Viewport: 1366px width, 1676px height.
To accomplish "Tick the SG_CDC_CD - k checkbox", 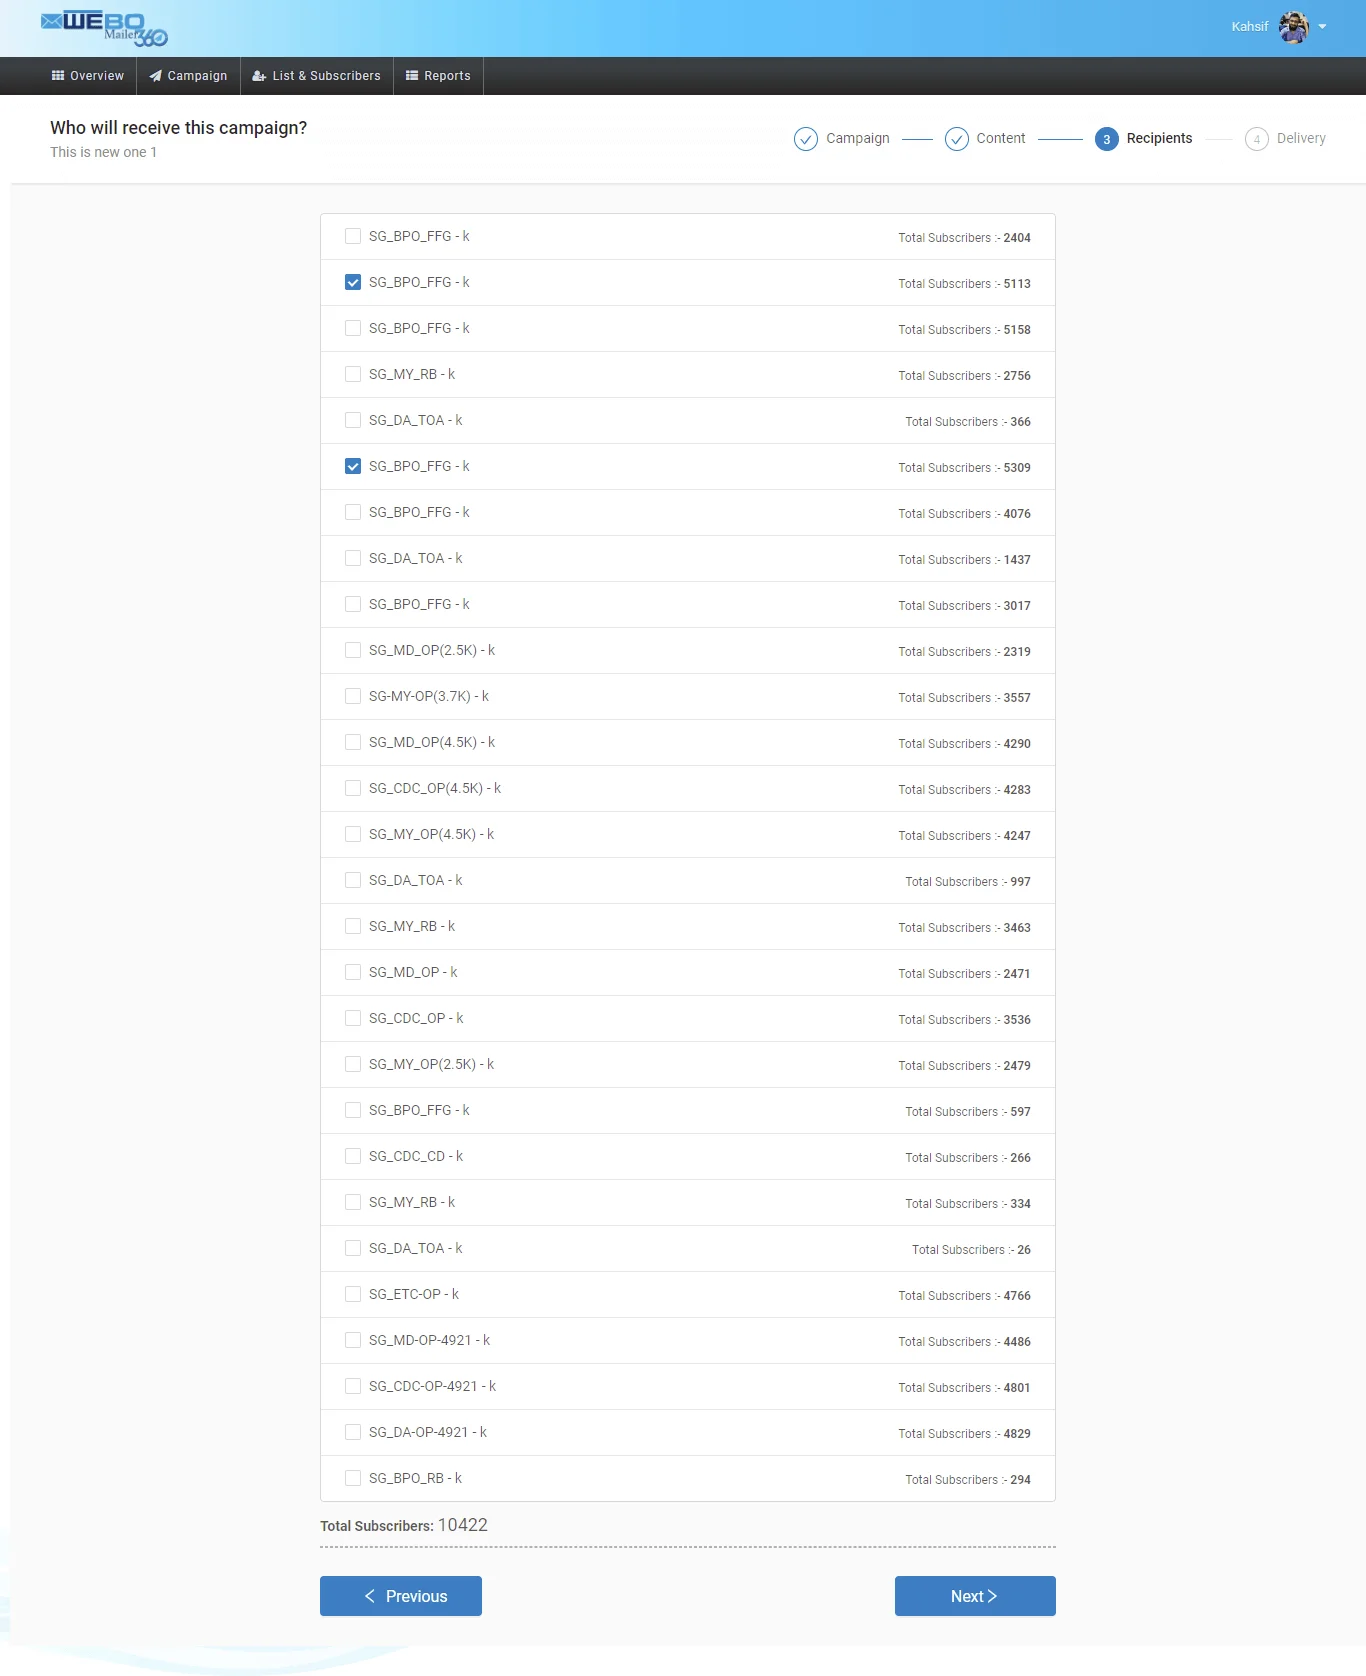I will [353, 1157].
